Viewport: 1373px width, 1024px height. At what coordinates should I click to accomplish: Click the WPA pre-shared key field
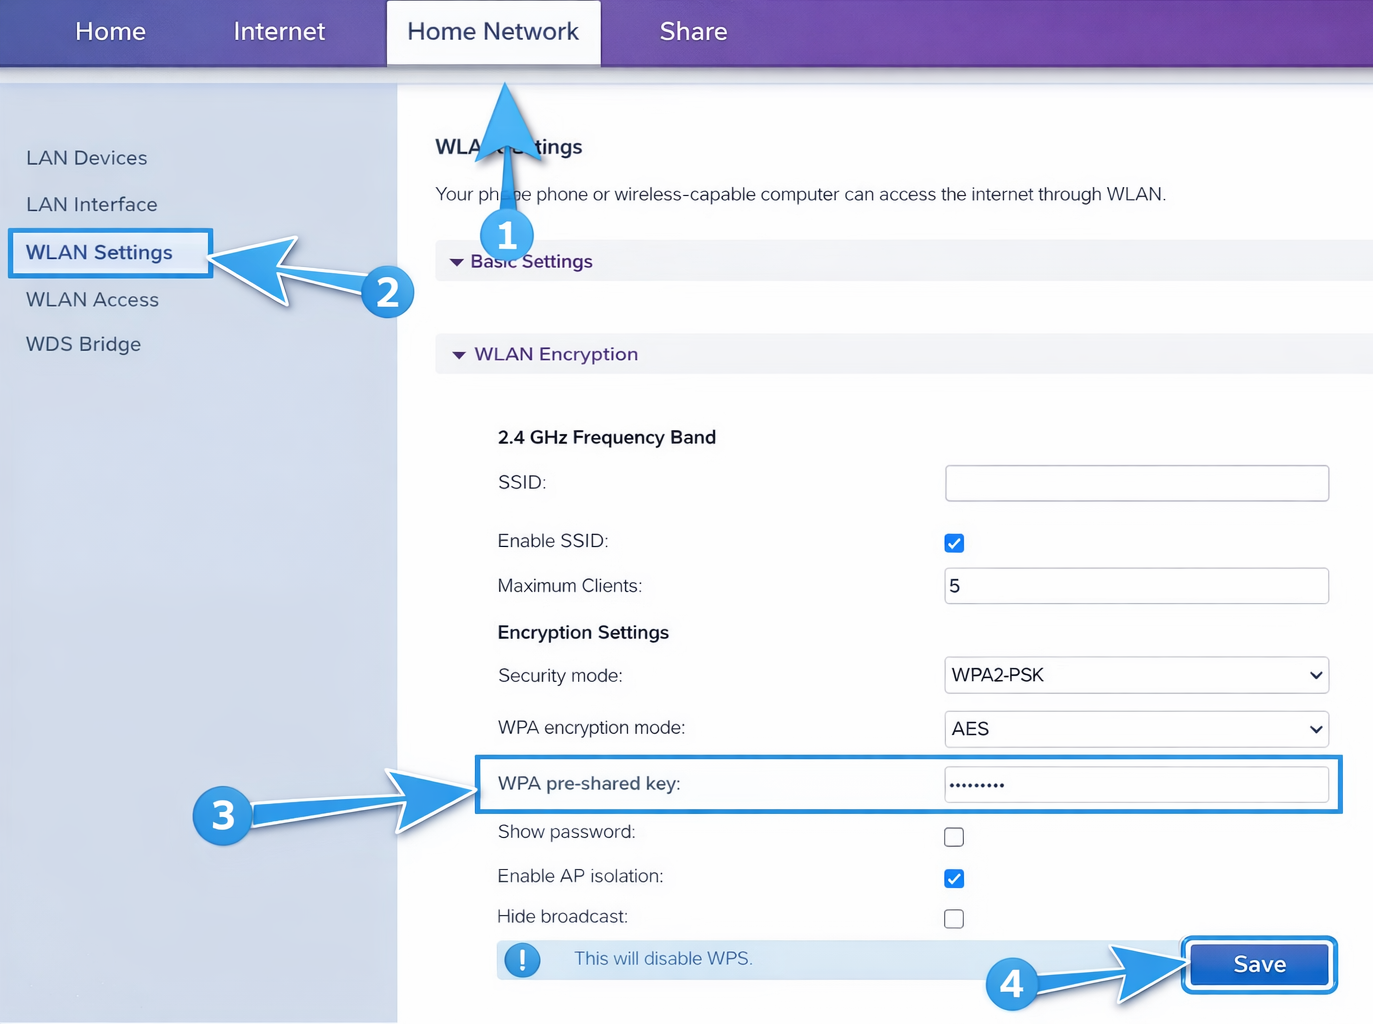coord(1136,785)
